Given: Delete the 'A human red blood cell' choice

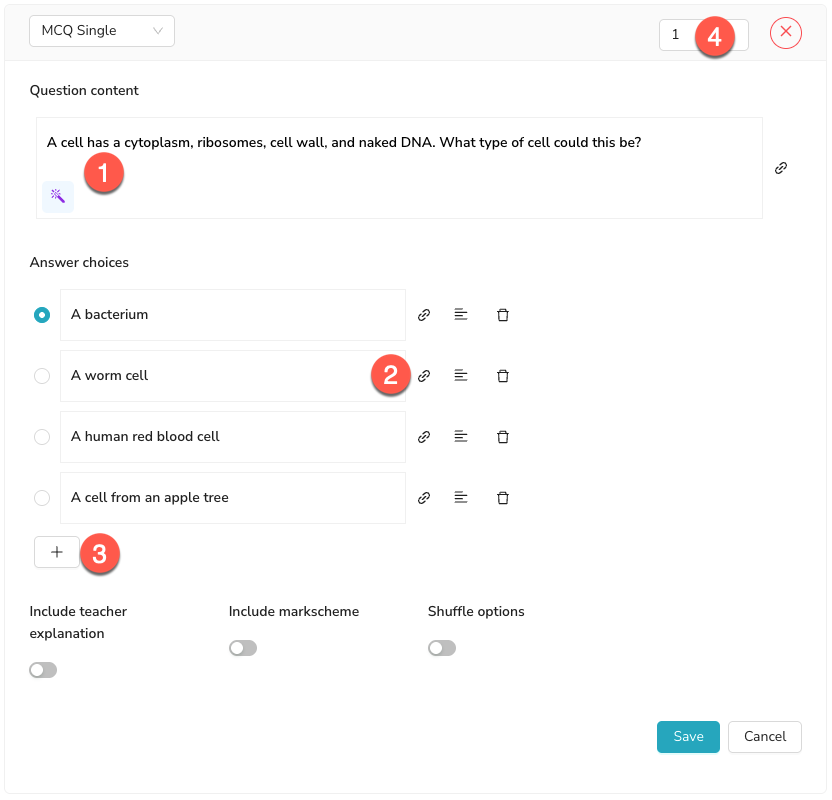Looking at the screenshot, I should point(503,437).
